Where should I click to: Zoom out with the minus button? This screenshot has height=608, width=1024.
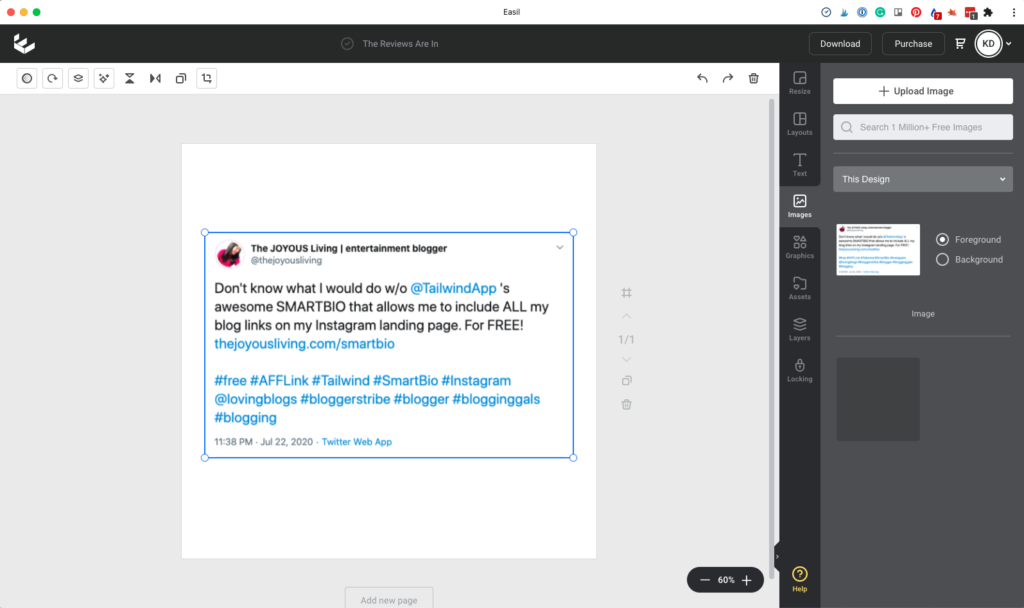click(705, 580)
